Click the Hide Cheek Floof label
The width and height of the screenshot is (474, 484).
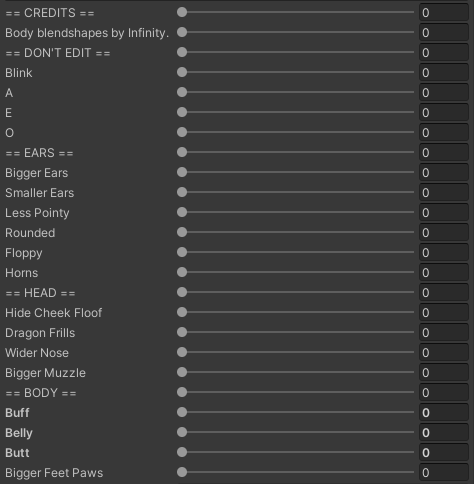pyautogui.click(x=54, y=313)
